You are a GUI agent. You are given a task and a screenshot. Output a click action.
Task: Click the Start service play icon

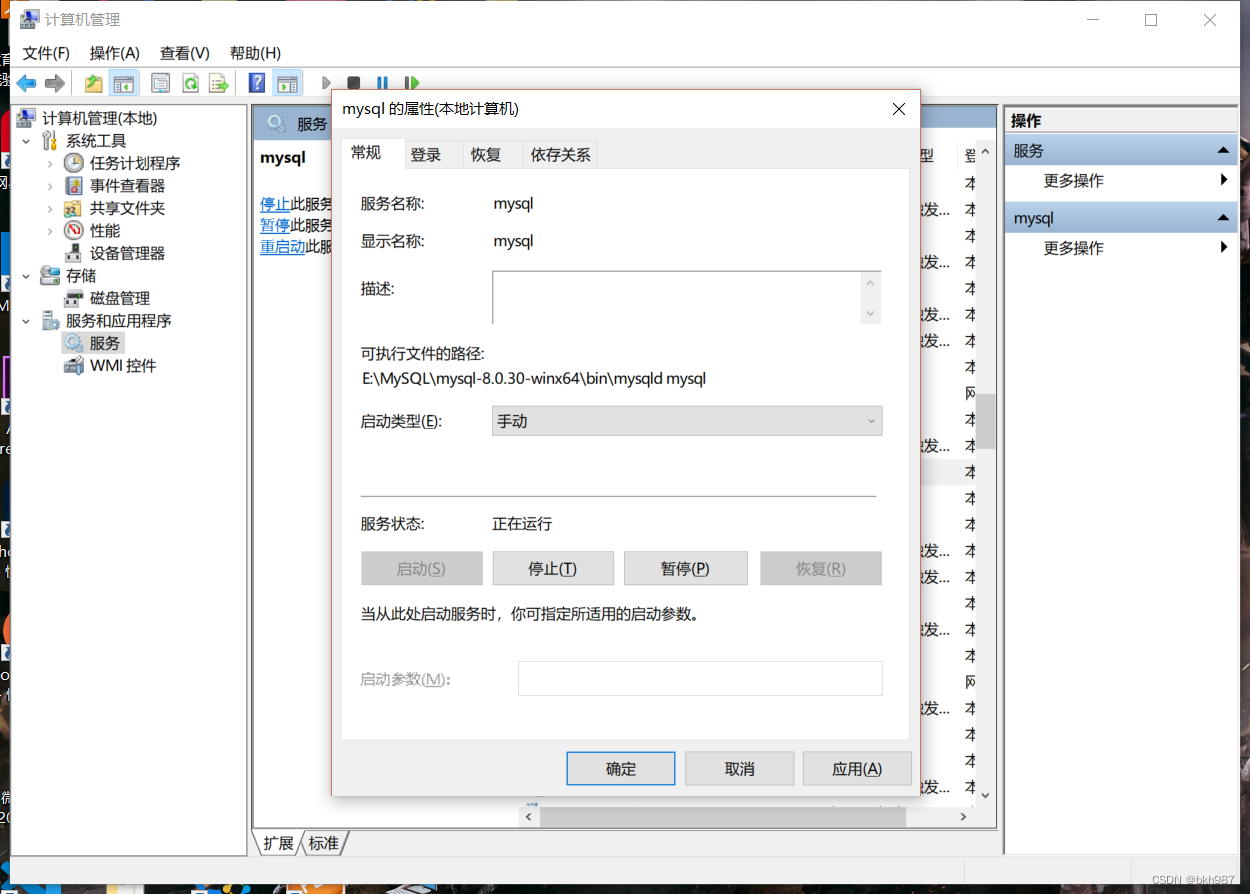click(x=326, y=83)
